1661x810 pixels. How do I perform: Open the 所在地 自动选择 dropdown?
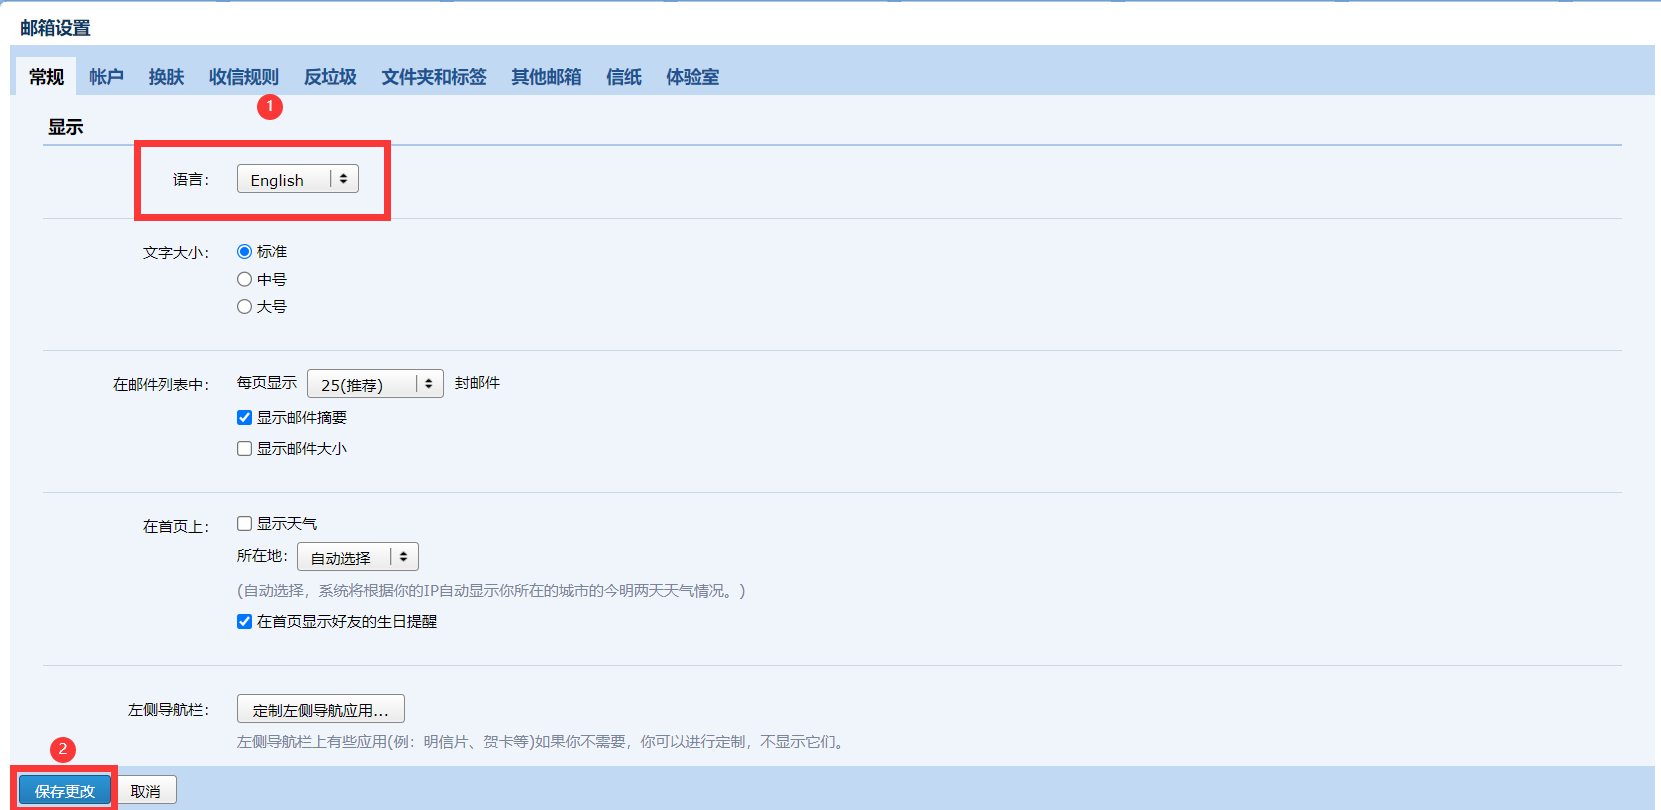[x=358, y=557]
